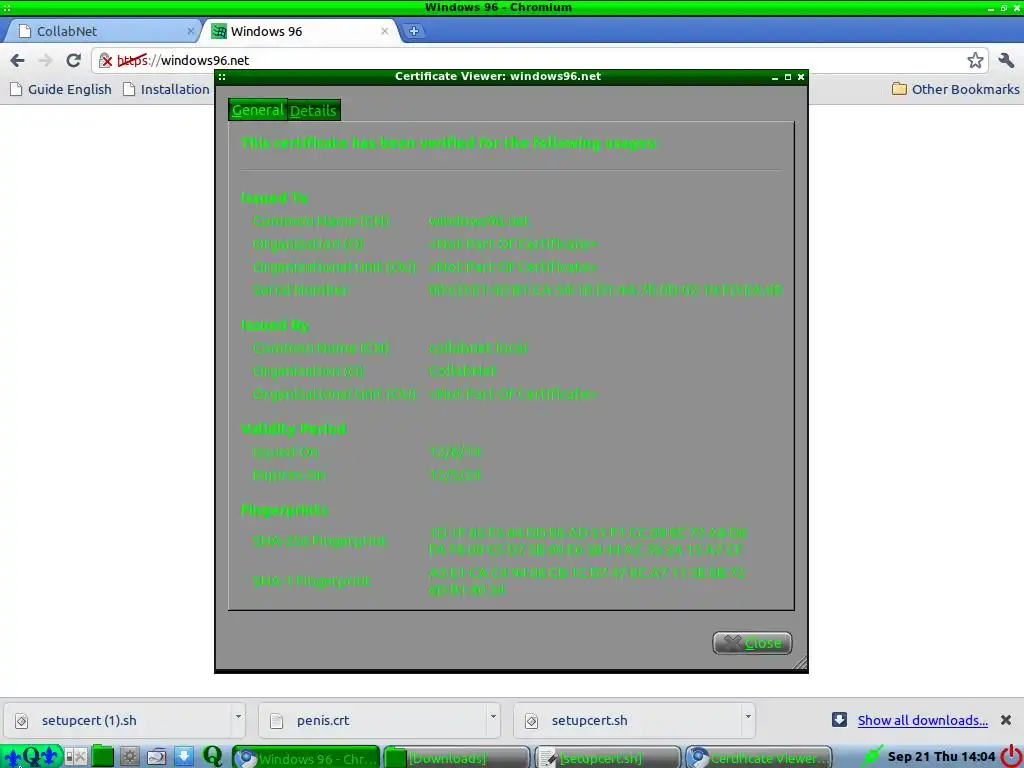Screen dimensions: 1024x768
Task: Open downloaded setupcert.sh file
Action: point(627,720)
